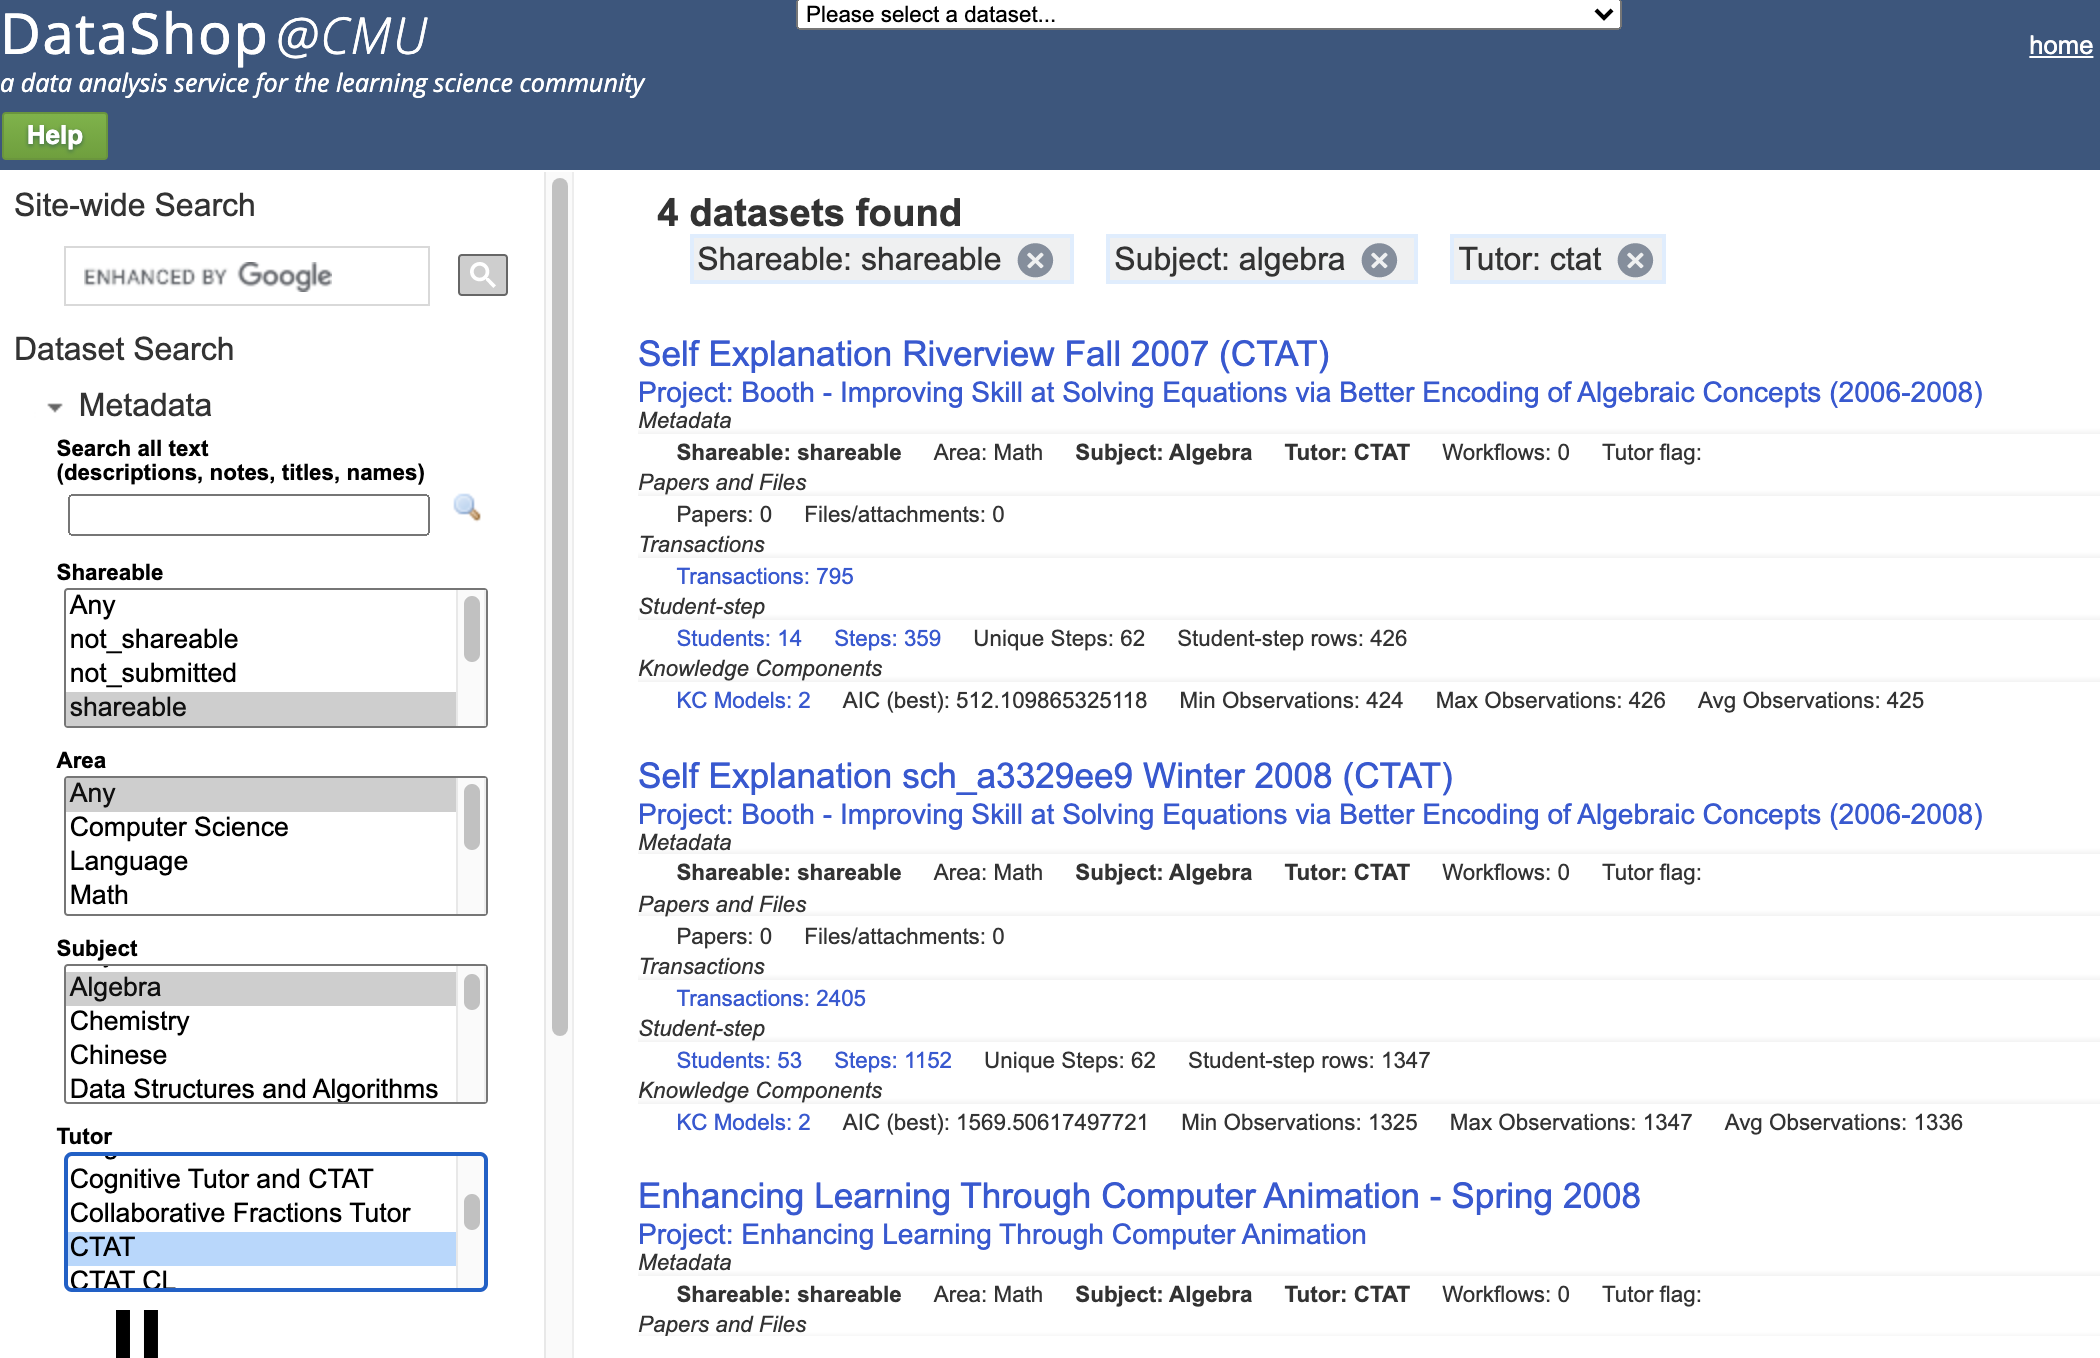Click the Area list scrollbar thumb
Screen dimensions: 2100x1358
(x=472, y=816)
